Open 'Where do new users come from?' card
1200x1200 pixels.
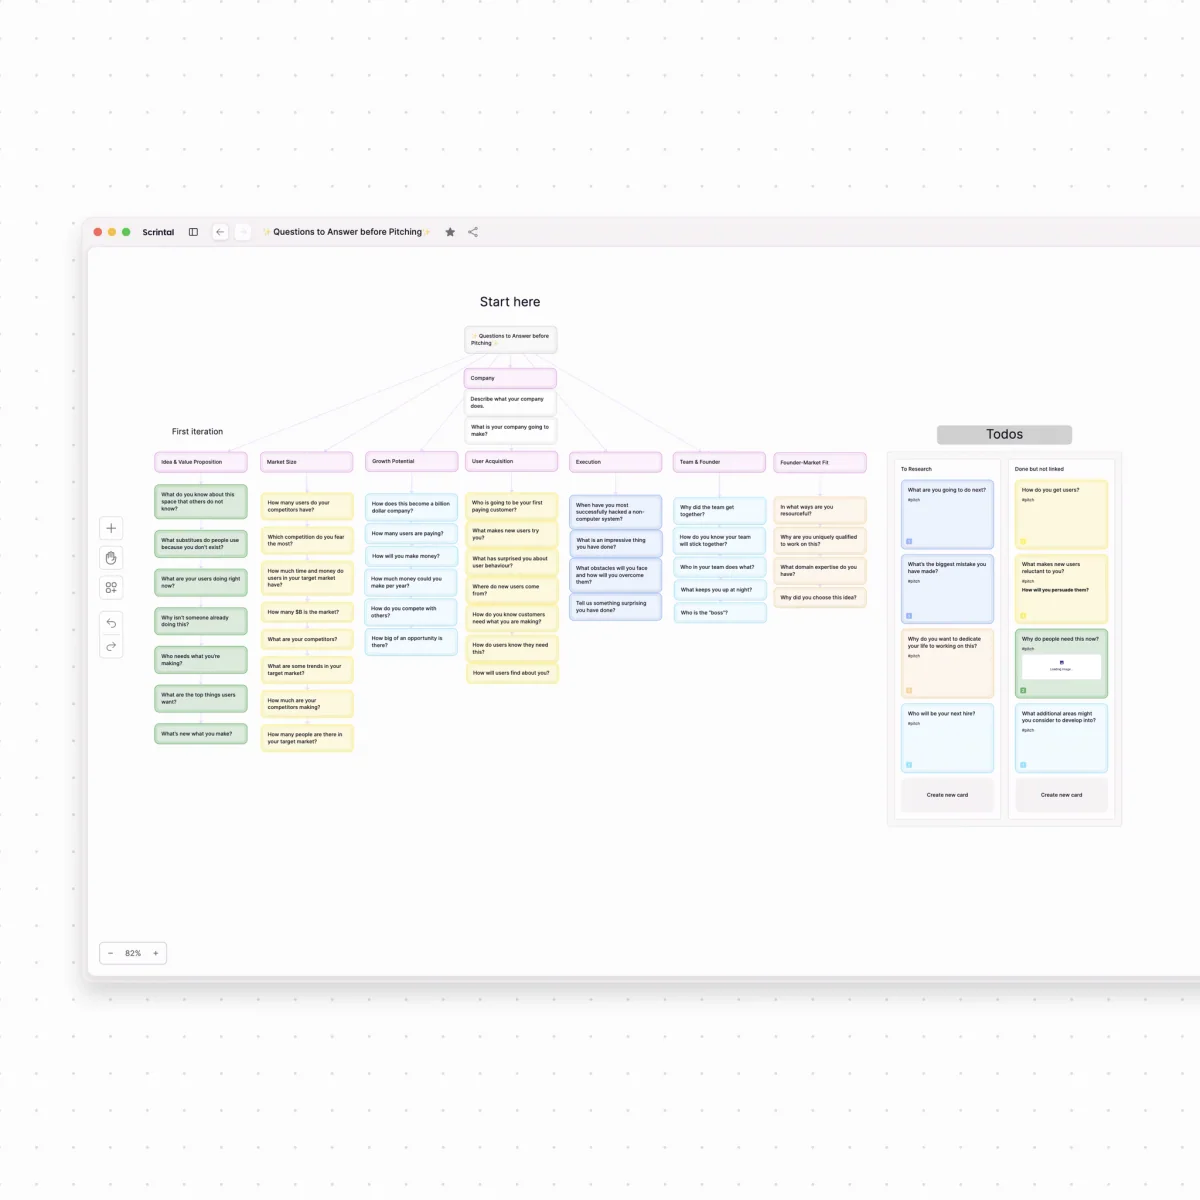[x=512, y=590]
